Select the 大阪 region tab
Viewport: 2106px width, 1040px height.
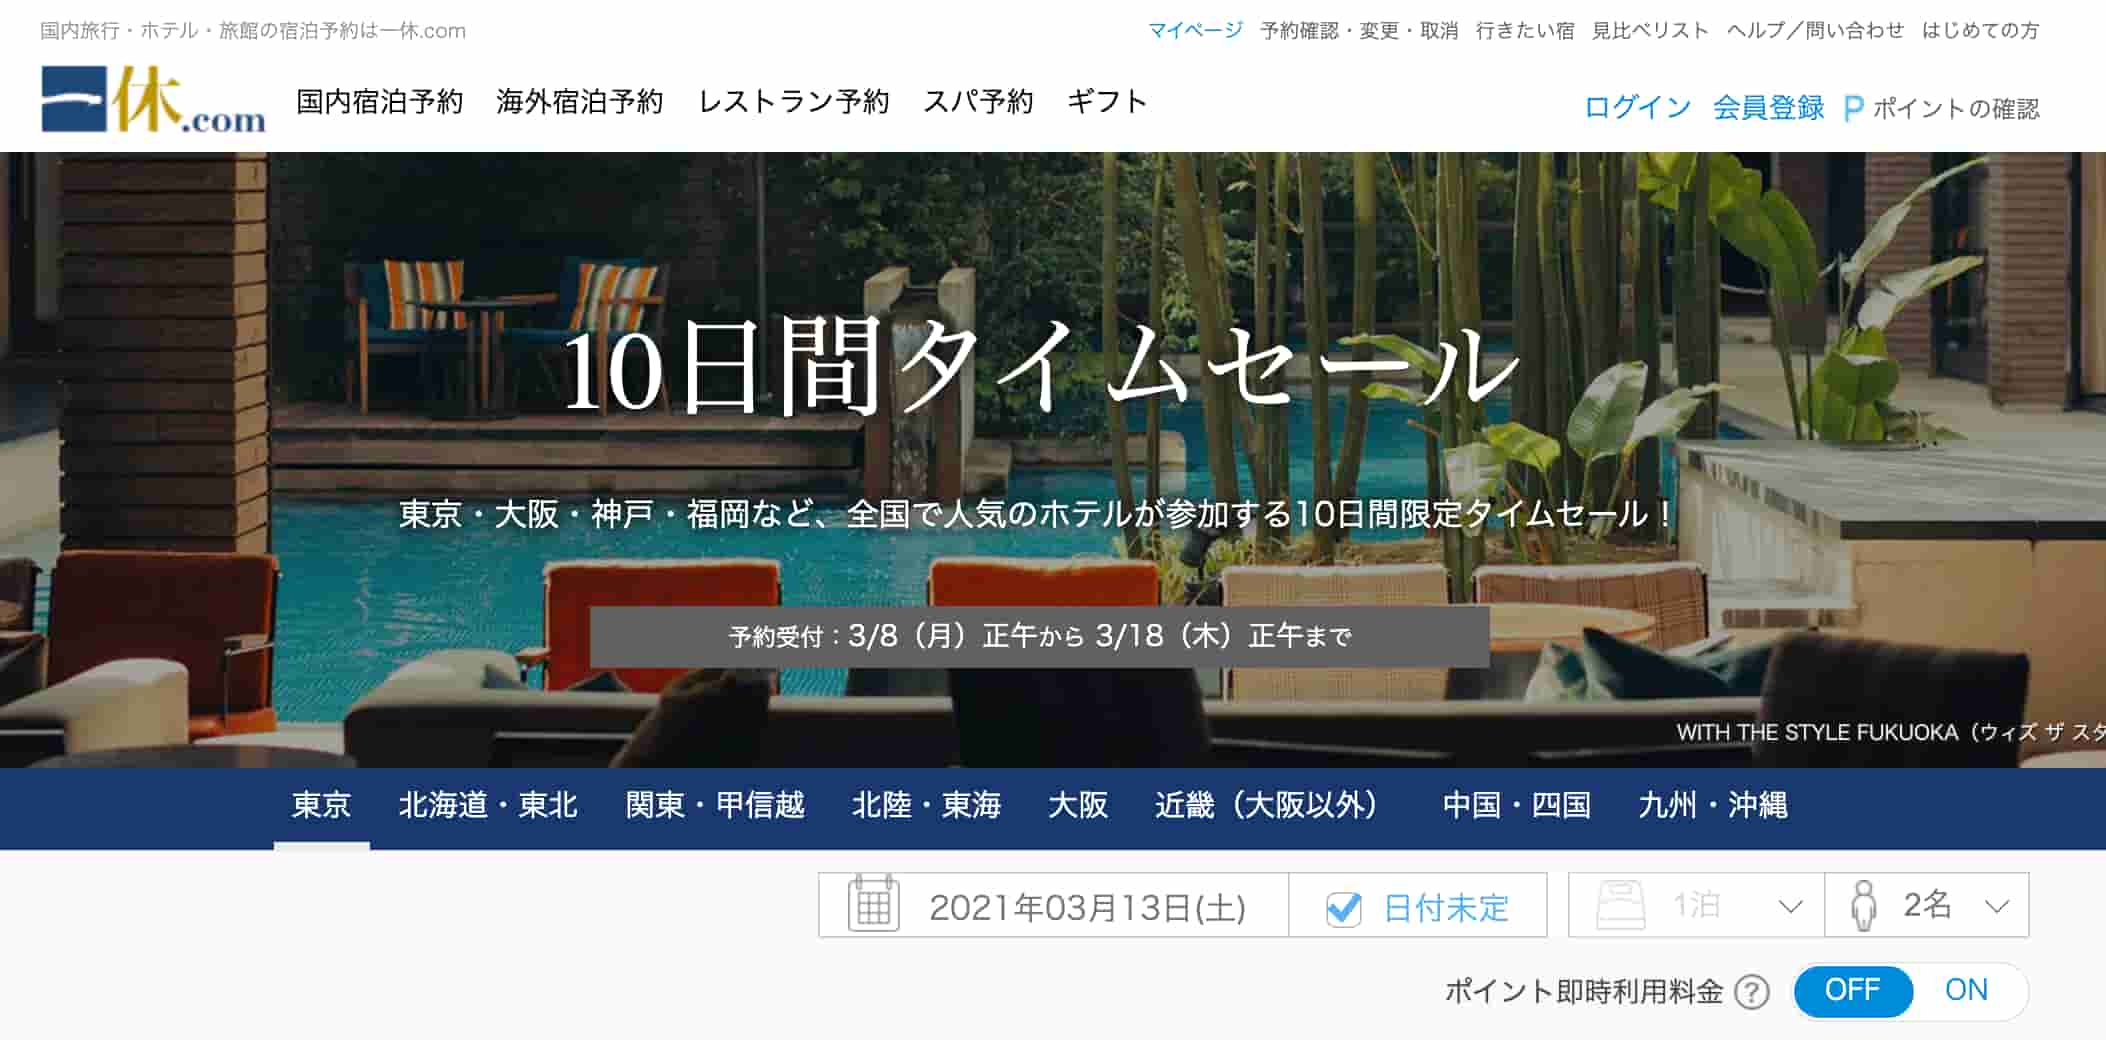[x=1078, y=805]
